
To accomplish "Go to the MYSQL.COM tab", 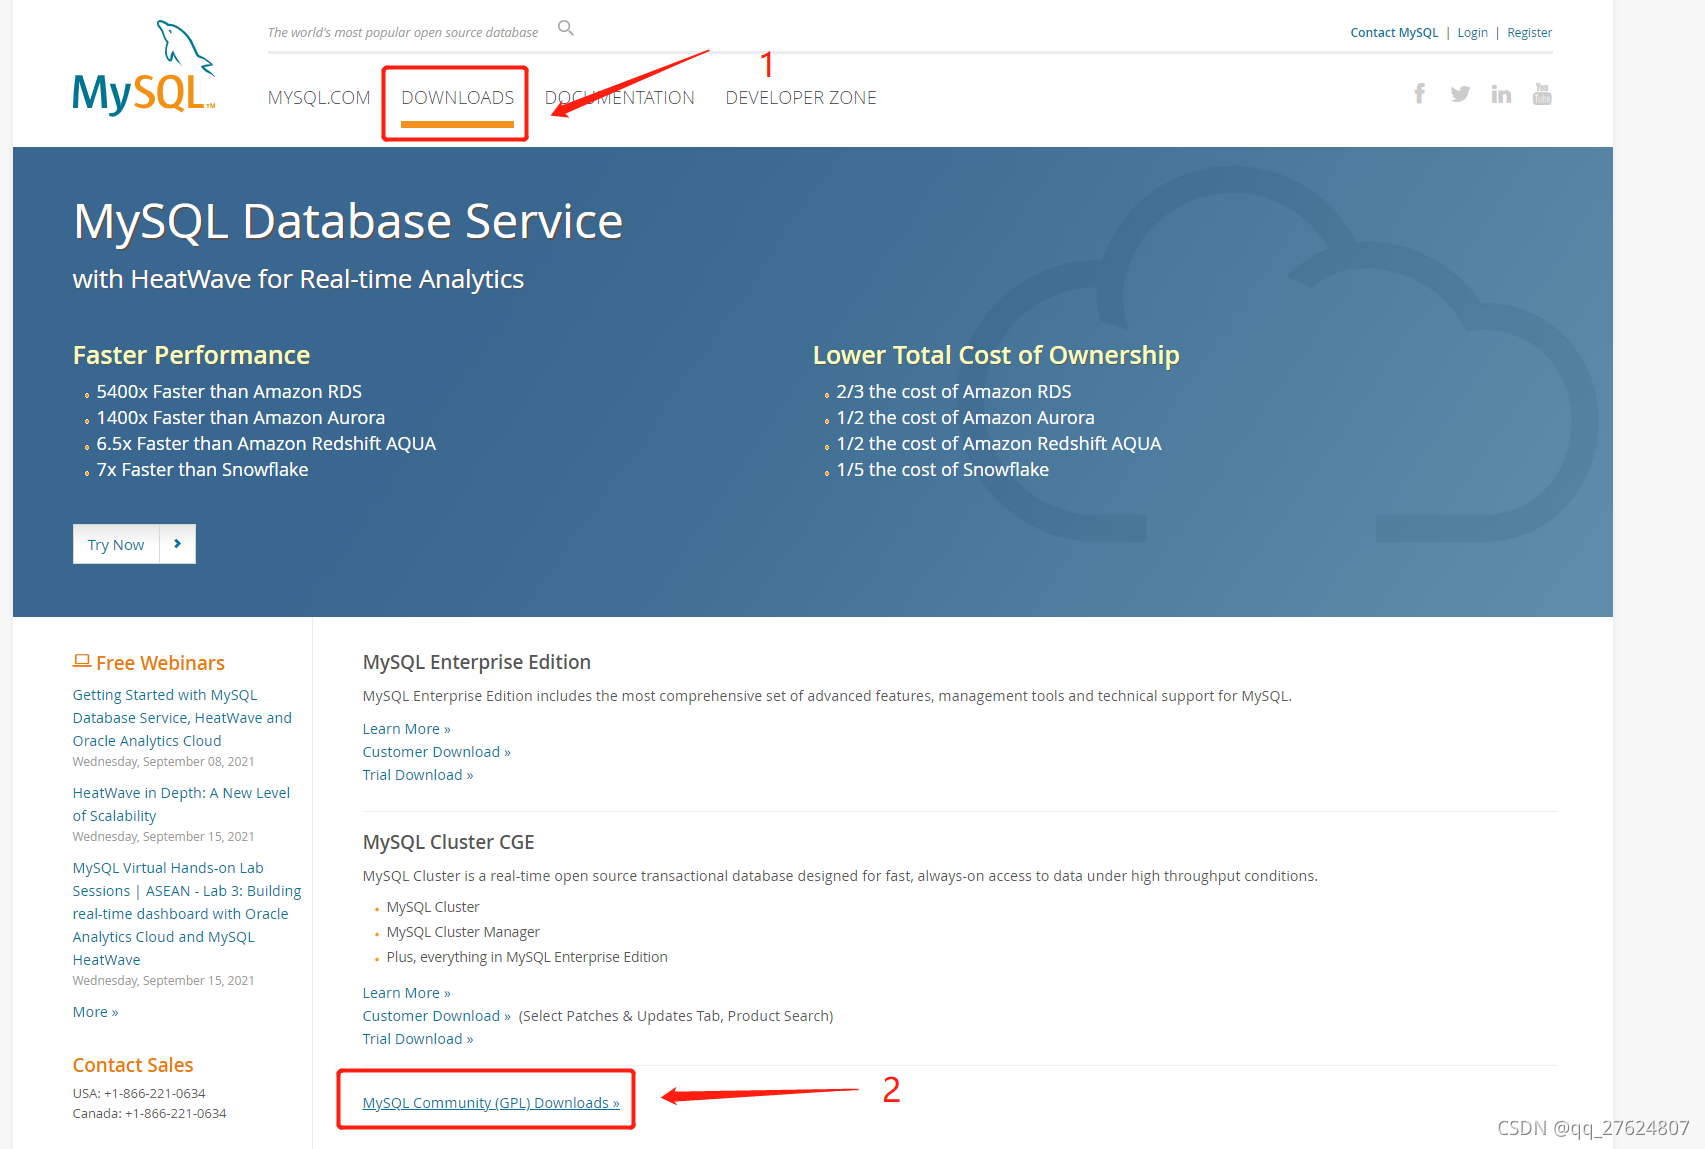I will pos(319,98).
